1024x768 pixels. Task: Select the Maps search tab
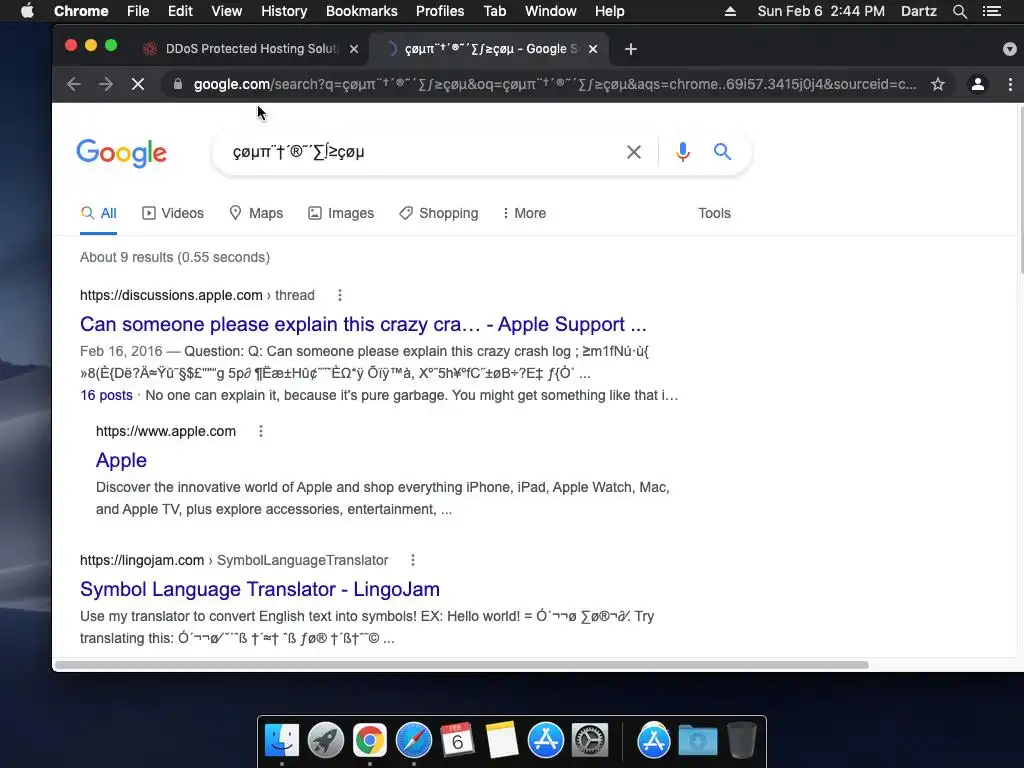tap(256, 214)
